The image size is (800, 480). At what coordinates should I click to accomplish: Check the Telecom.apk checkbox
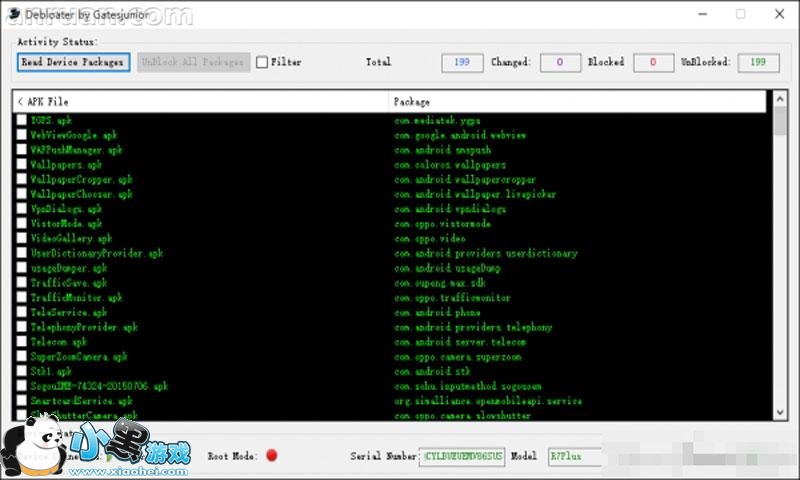click(x=22, y=342)
